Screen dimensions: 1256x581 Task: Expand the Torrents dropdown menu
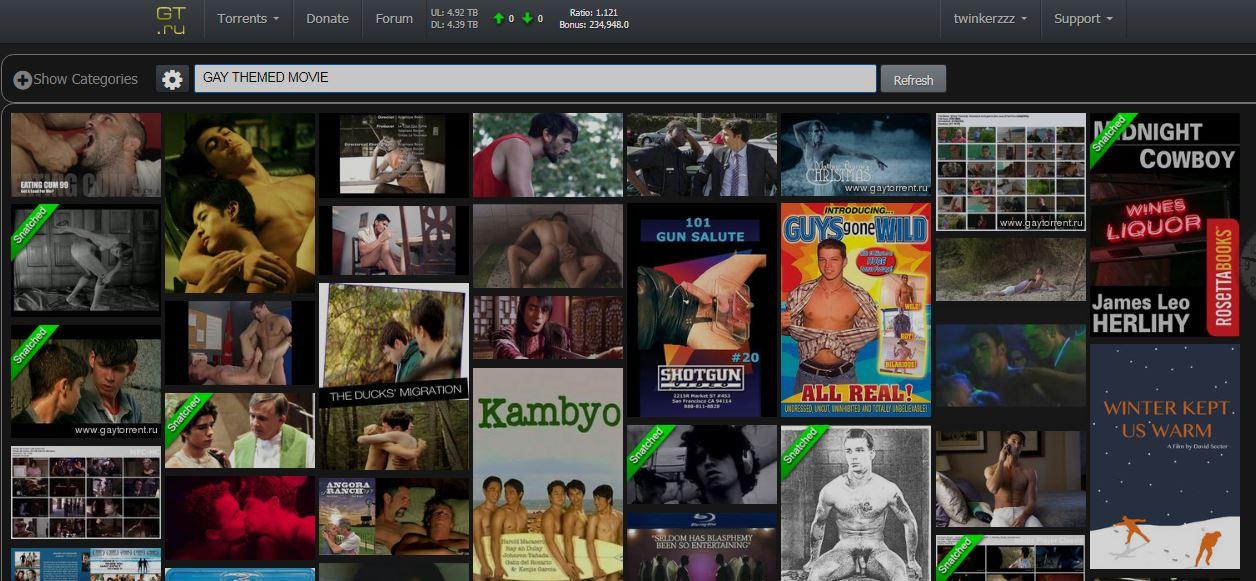(247, 19)
